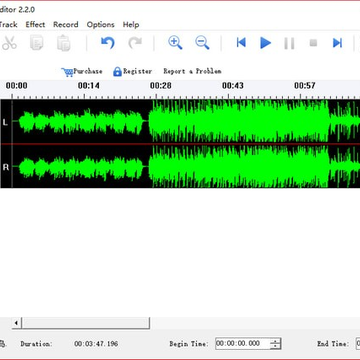Open the Effect menu
This screenshot has height=360, width=360.
(35, 25)
